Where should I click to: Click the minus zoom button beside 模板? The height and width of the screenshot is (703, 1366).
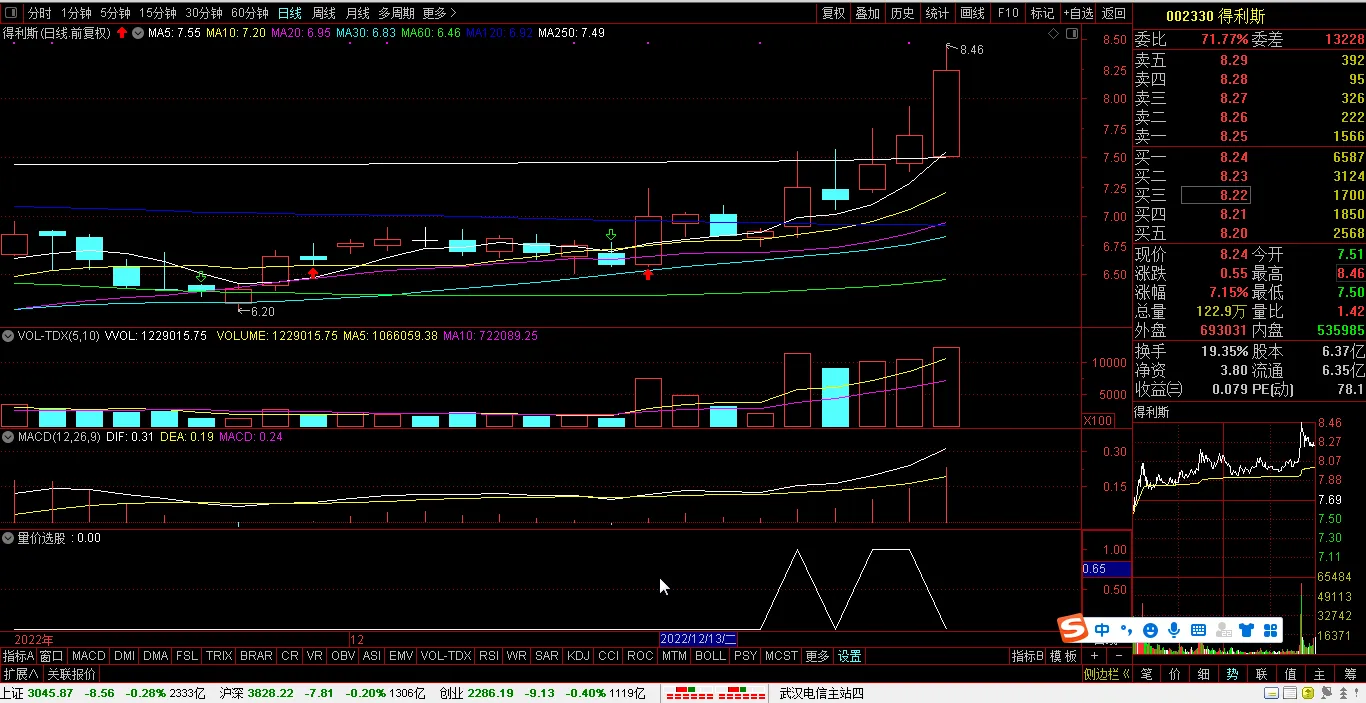click(x=1117, y=656)
